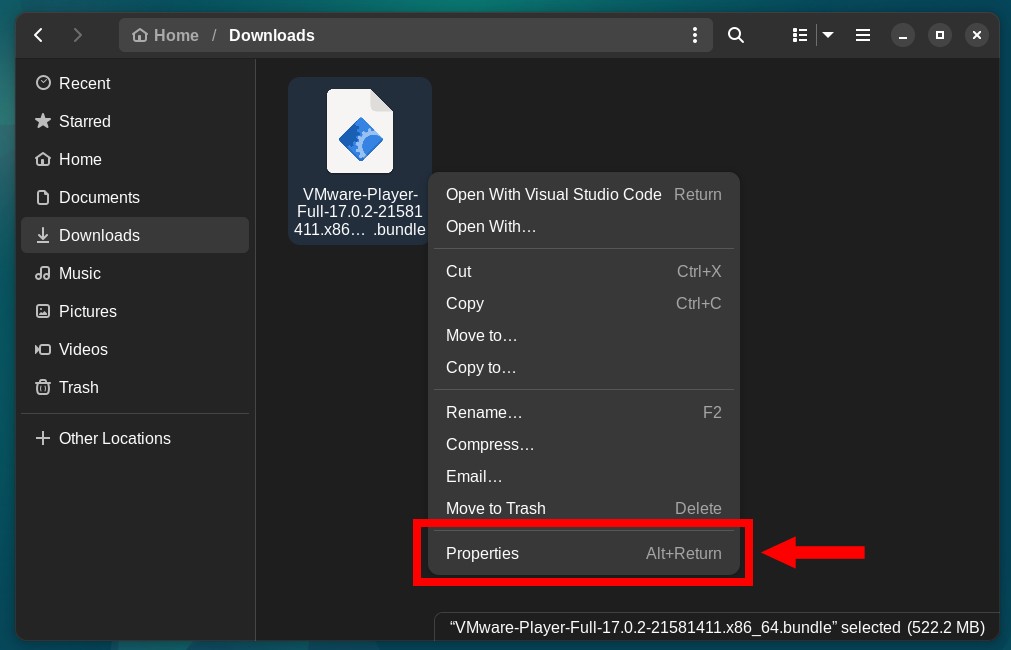Go back using the back arrow
Viewport: 1011px width, 650px height.
[39, 35]
